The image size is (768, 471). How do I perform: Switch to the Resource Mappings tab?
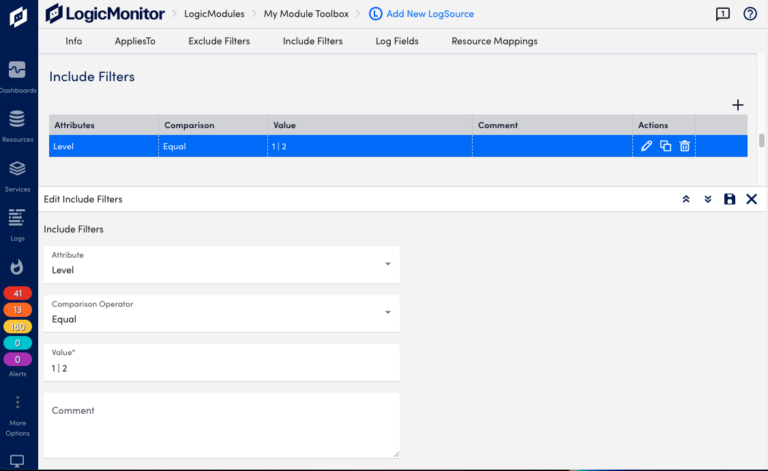(x=494, y=41)
